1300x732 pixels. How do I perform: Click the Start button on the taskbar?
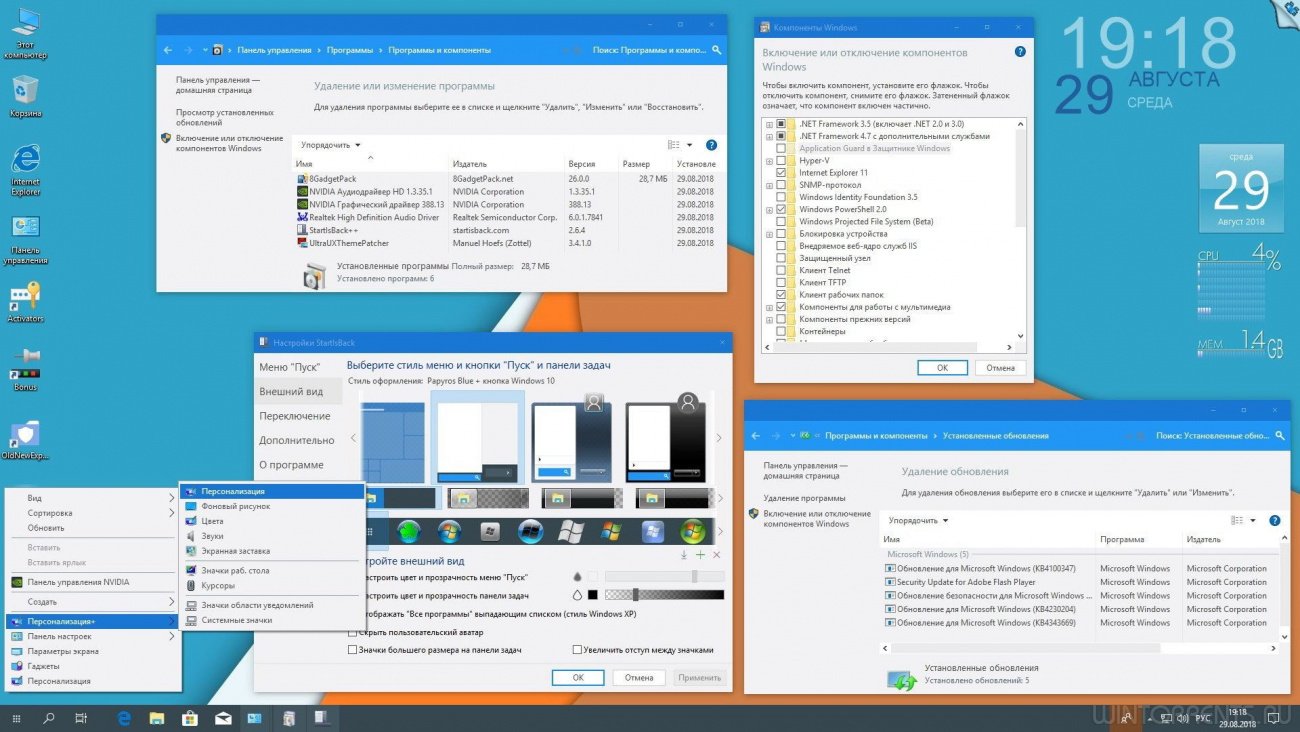[x=17, y=718]
